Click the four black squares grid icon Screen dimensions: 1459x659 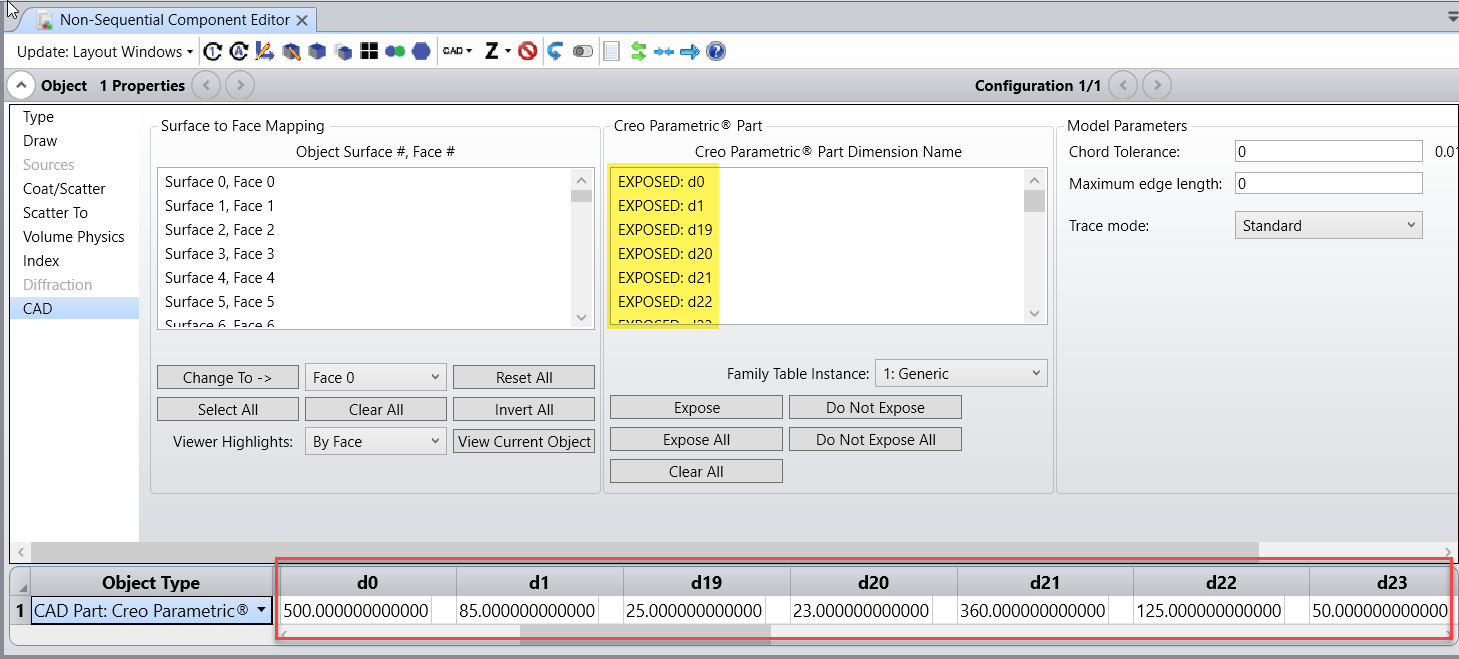[x=369, y=51]
